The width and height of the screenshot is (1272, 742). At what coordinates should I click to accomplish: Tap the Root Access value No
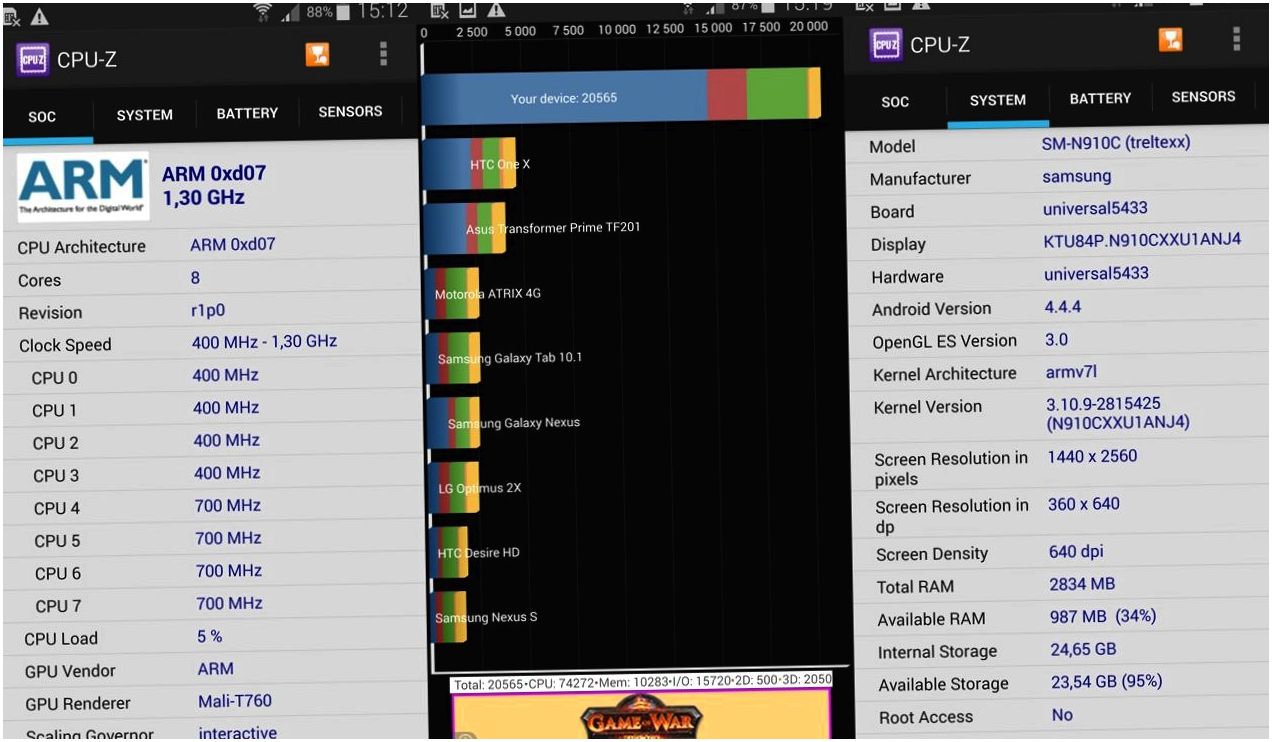pyautogui.click(x=1062, y=715)
